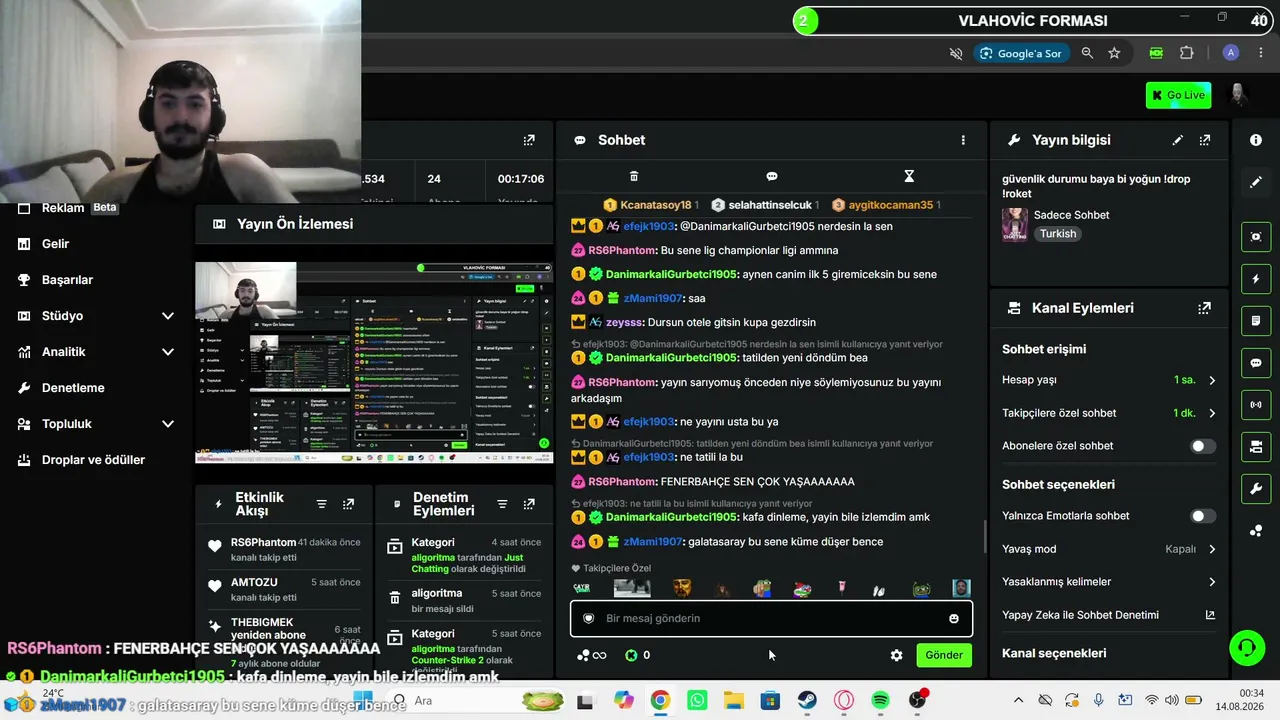Toggle the channel actions icon in sidebar

[1256, 446]
